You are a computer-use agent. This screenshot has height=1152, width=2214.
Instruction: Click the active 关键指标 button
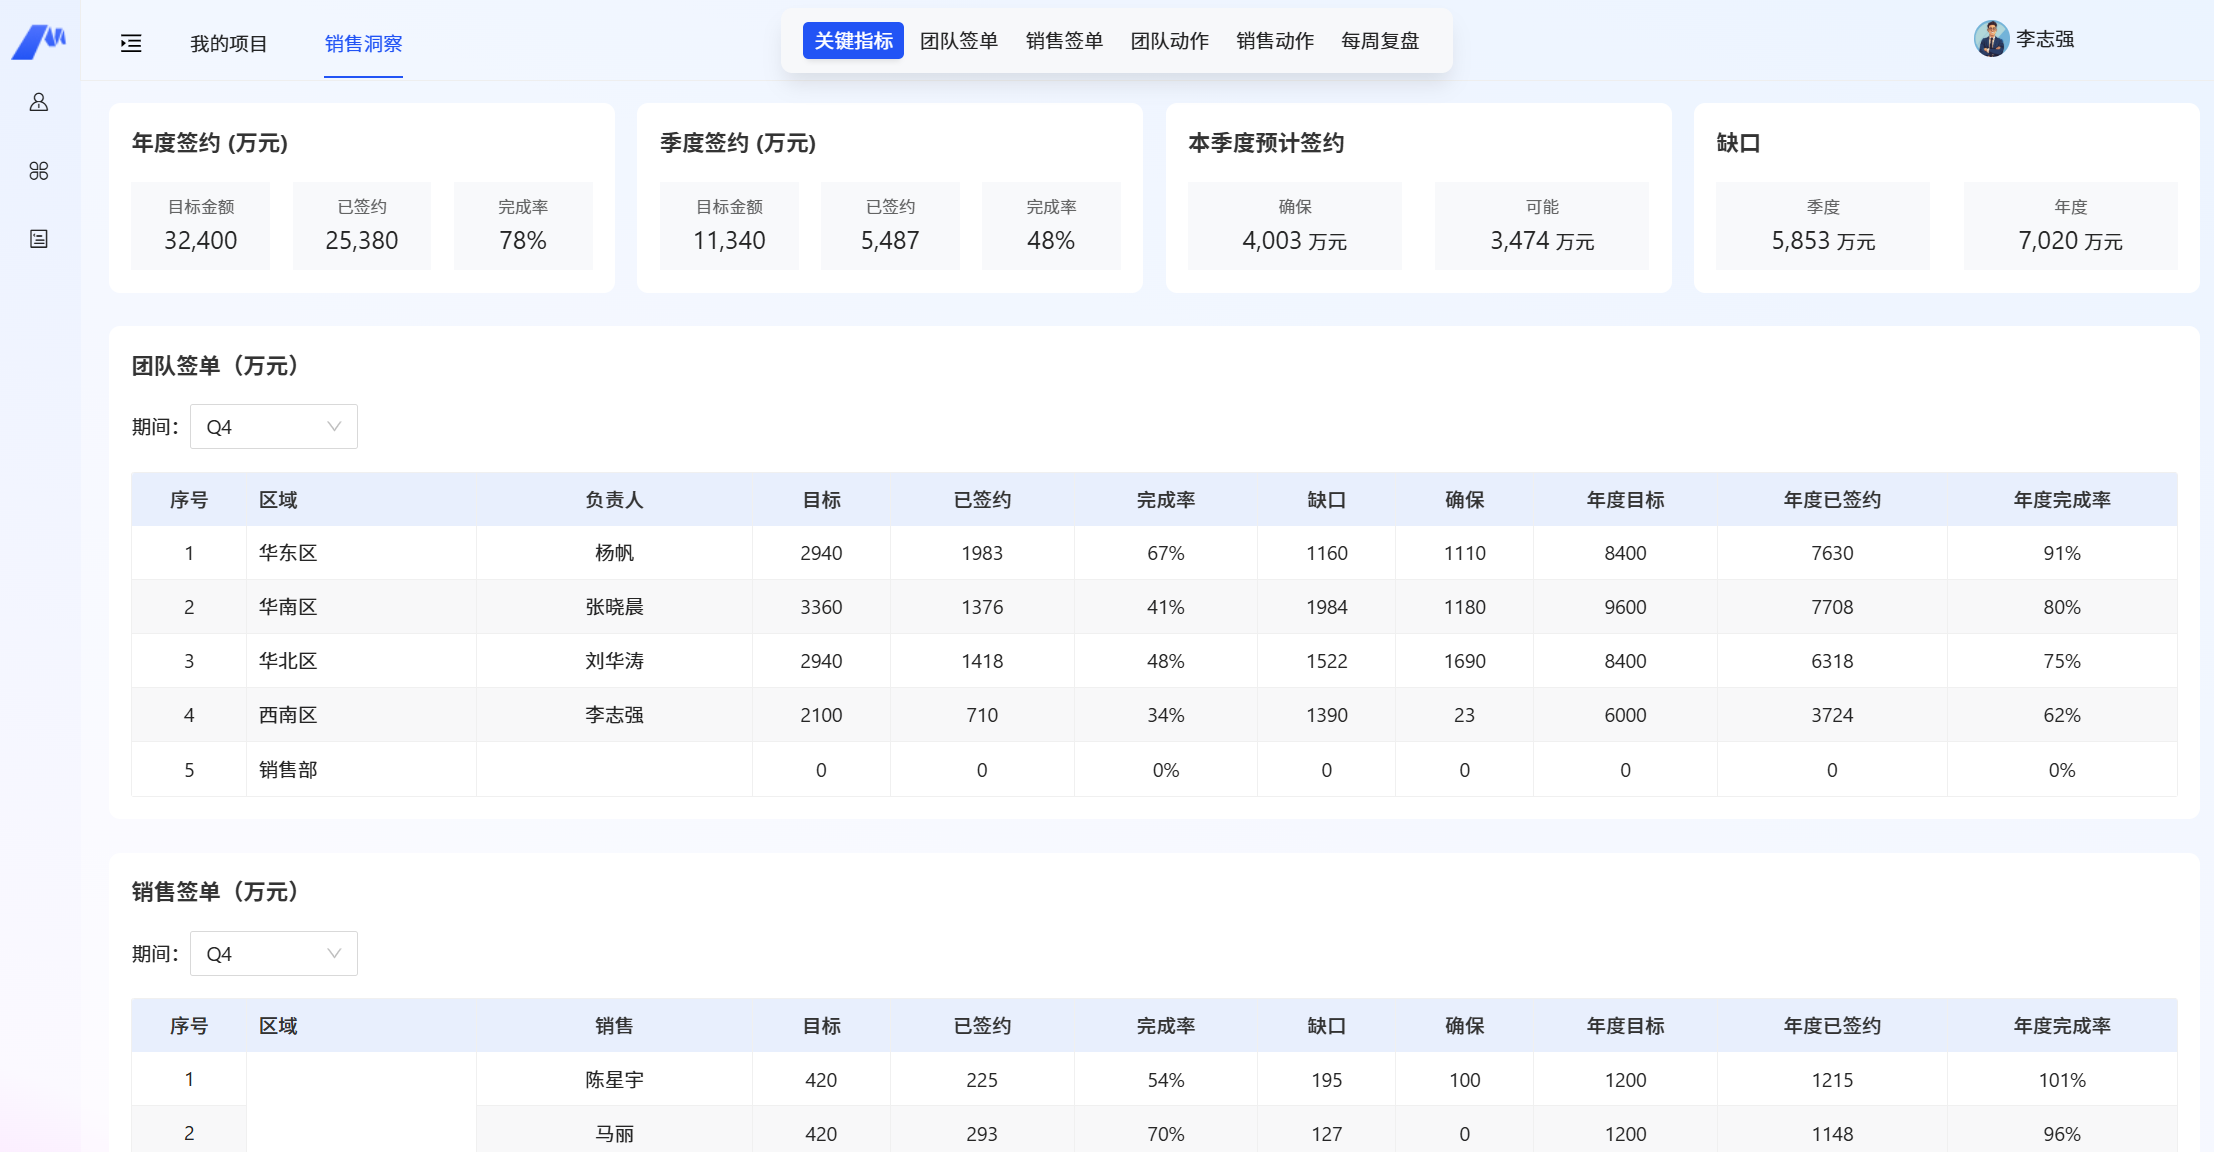[853, 41]
